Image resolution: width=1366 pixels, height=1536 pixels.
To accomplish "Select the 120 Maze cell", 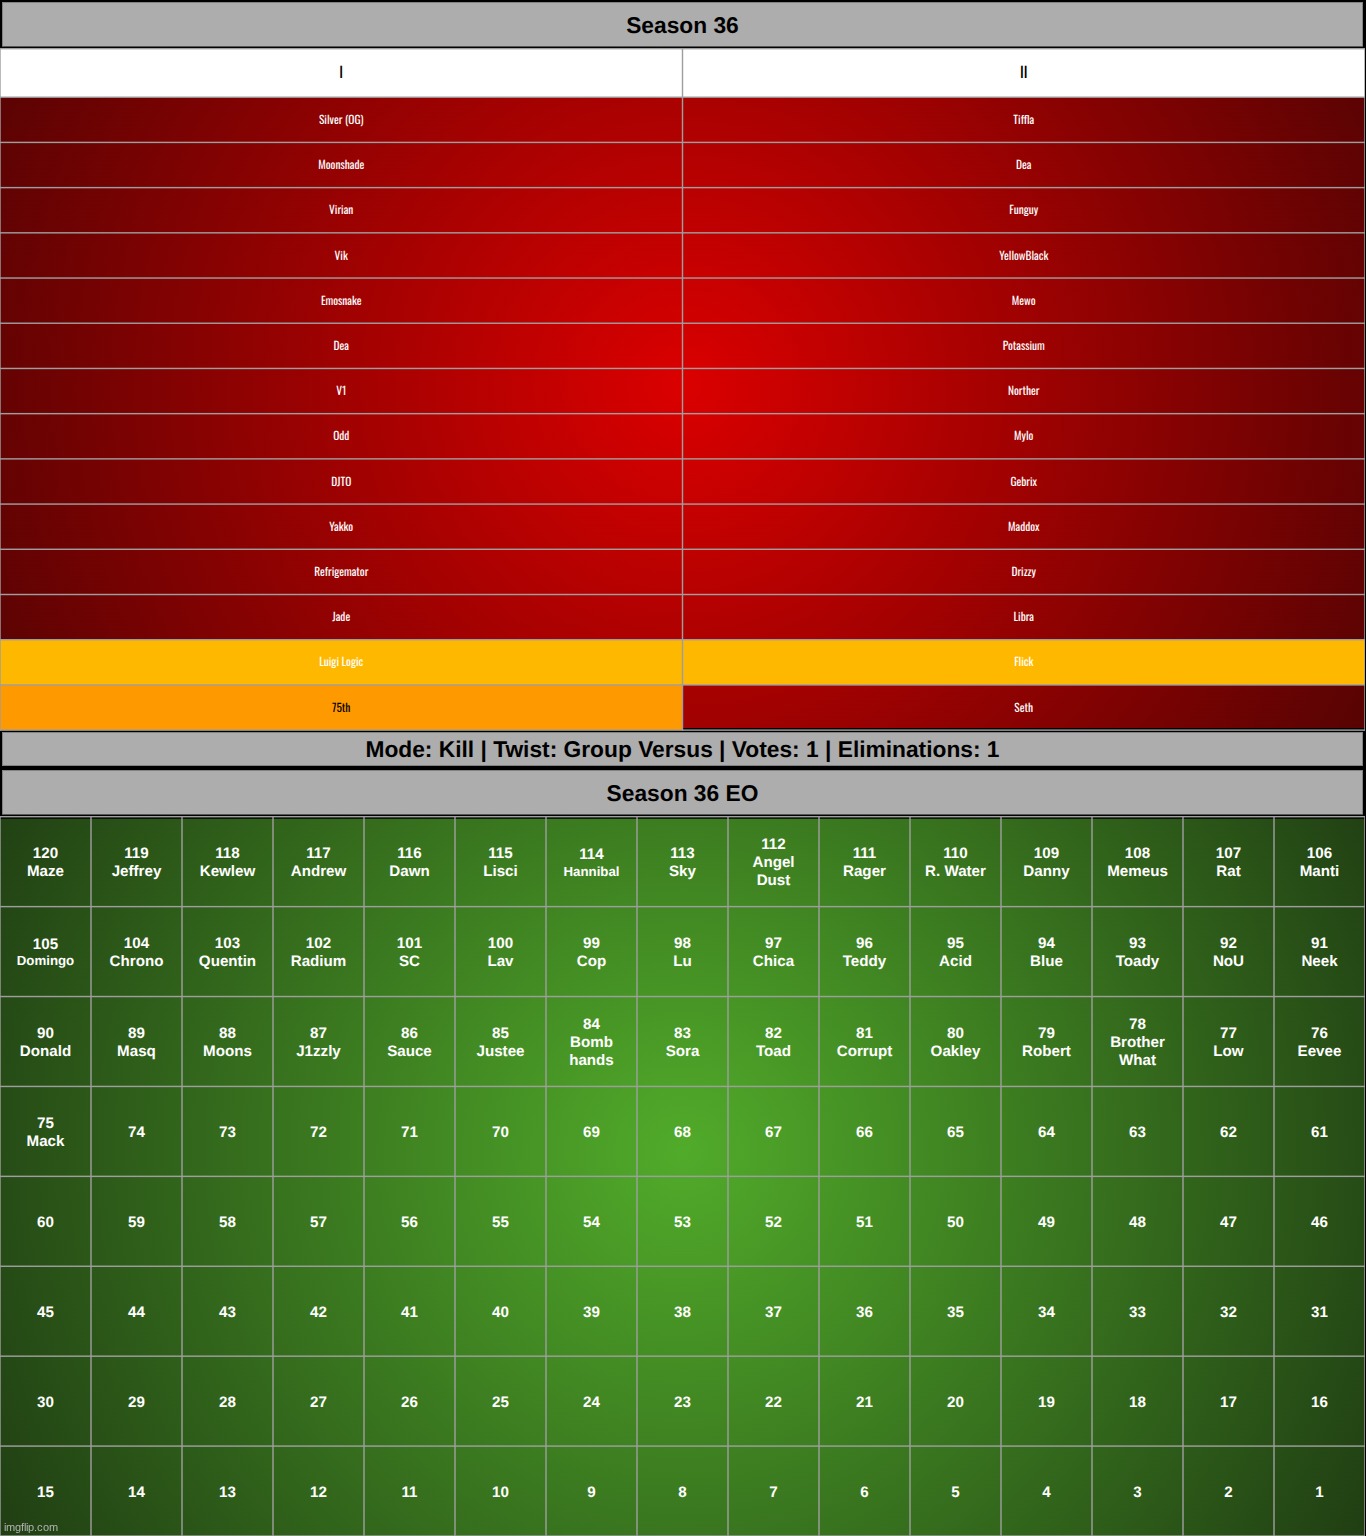I will pos(45,862).
